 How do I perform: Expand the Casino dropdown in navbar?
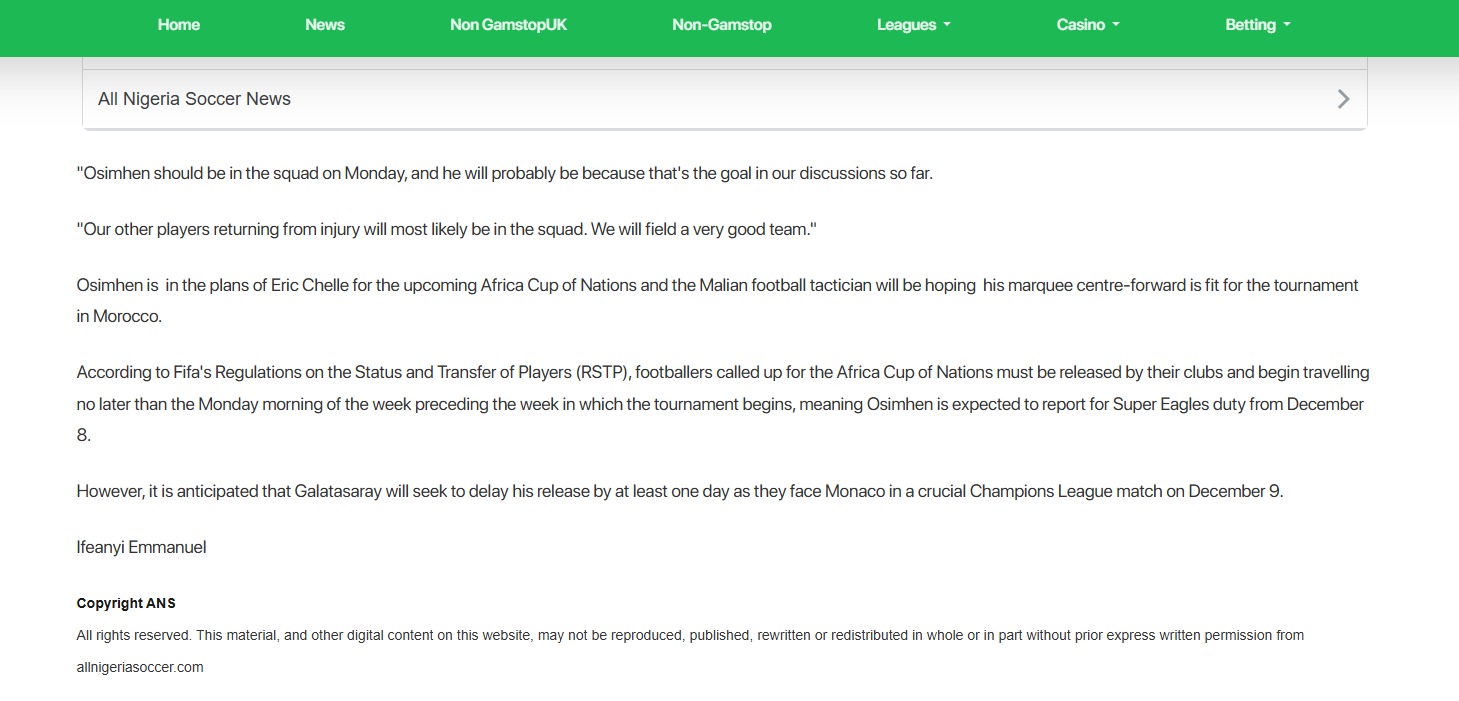point(1087,25)
